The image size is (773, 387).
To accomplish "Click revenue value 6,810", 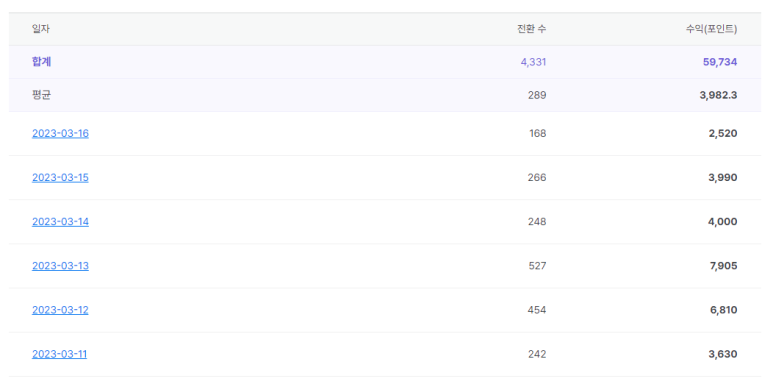I will pyautogui.click(x=724, y=310).
